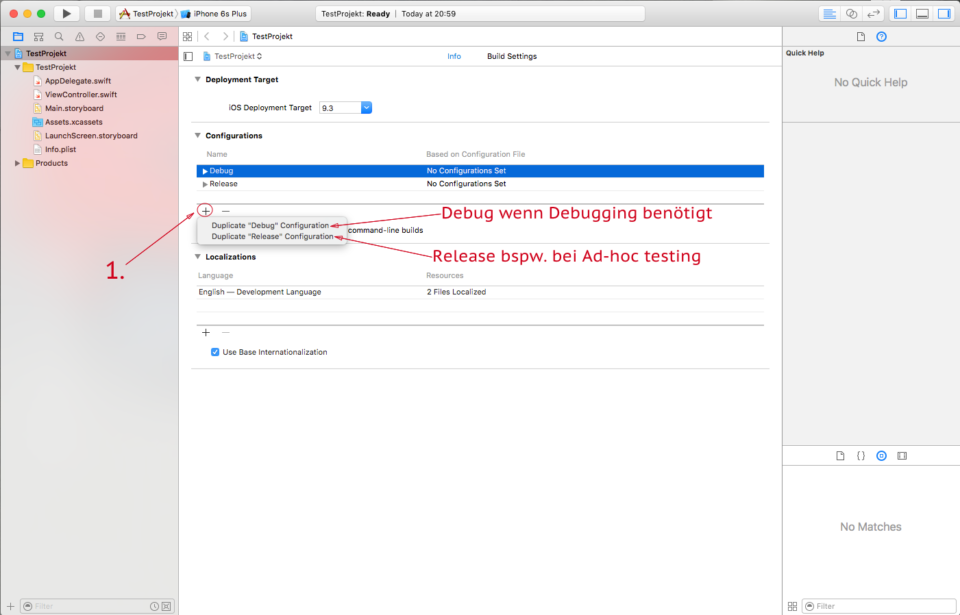Image resolution: width=960 pixels, height=615 pixels.
Task: Collapse the Products folder triangle
Action: click(17, 163)
